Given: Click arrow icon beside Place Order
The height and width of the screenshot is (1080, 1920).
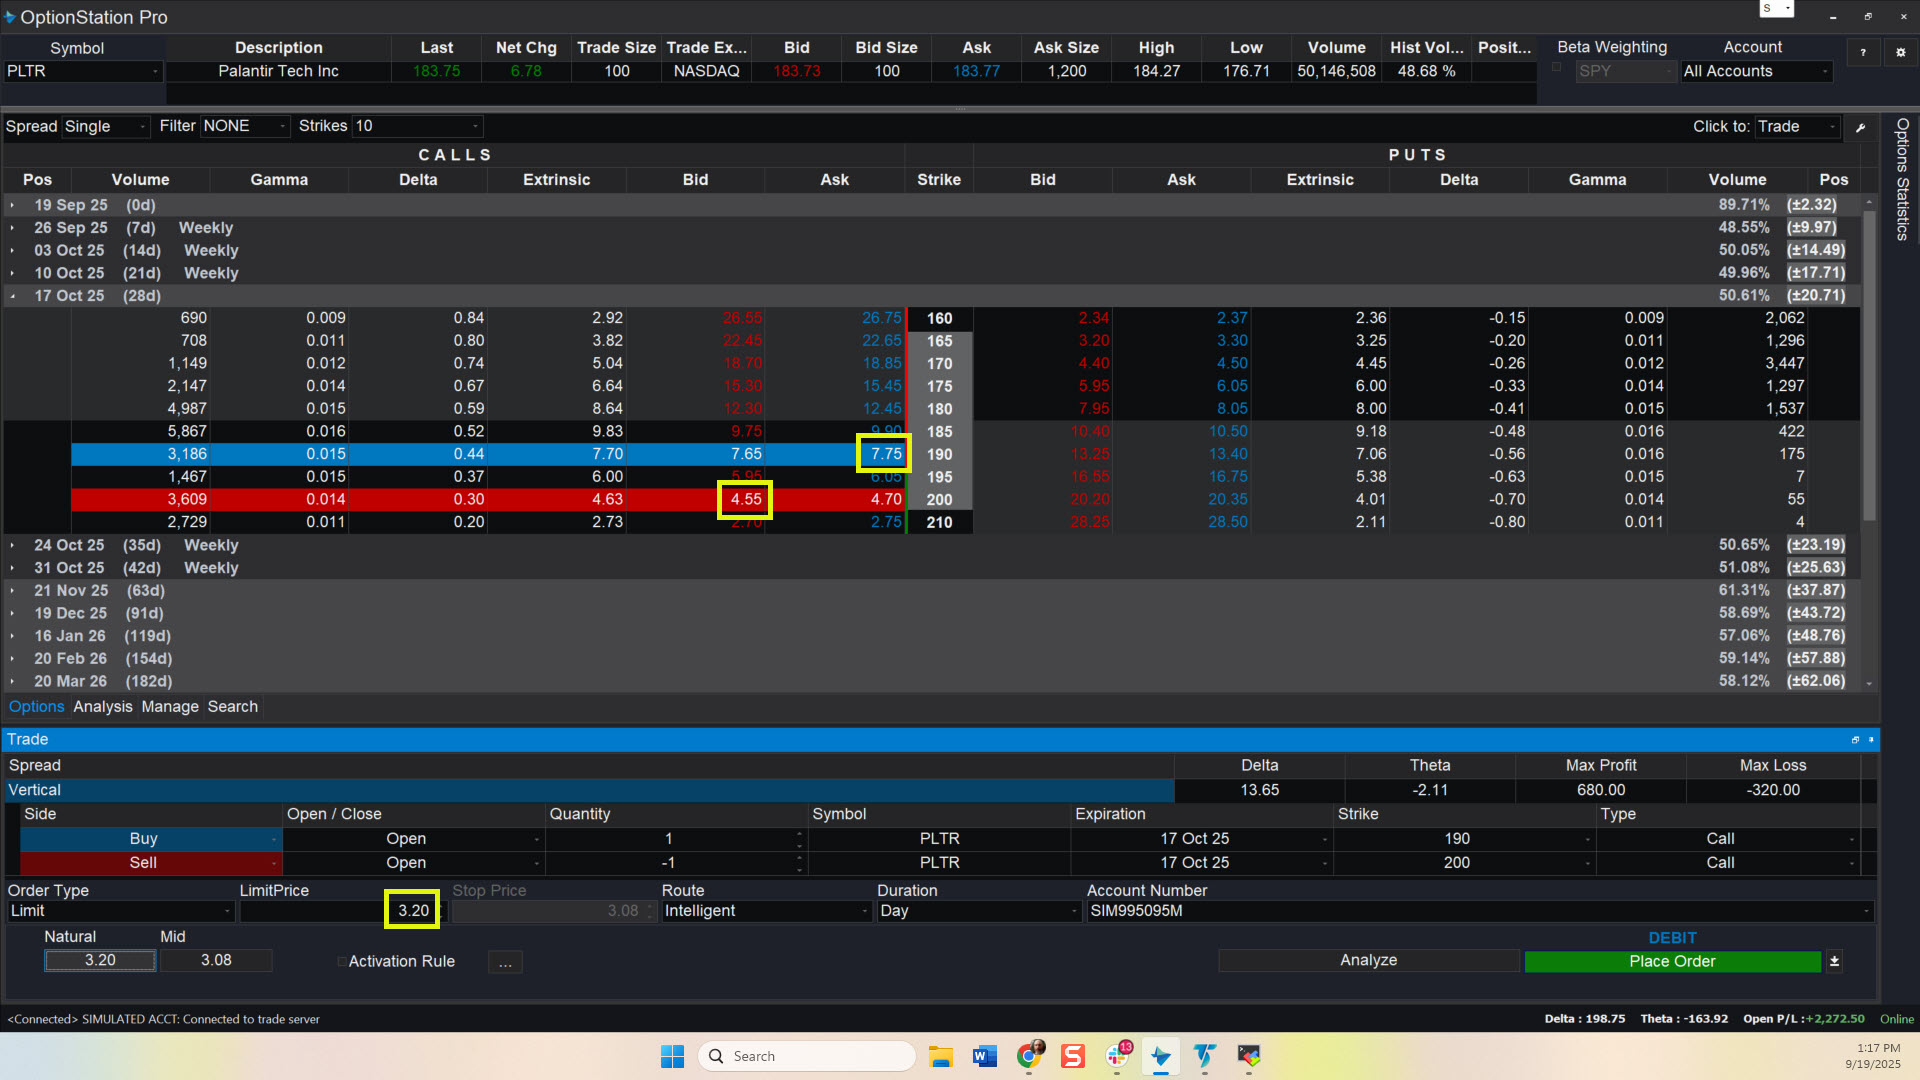Looking at the screenshot, I should pos(1834,961).
